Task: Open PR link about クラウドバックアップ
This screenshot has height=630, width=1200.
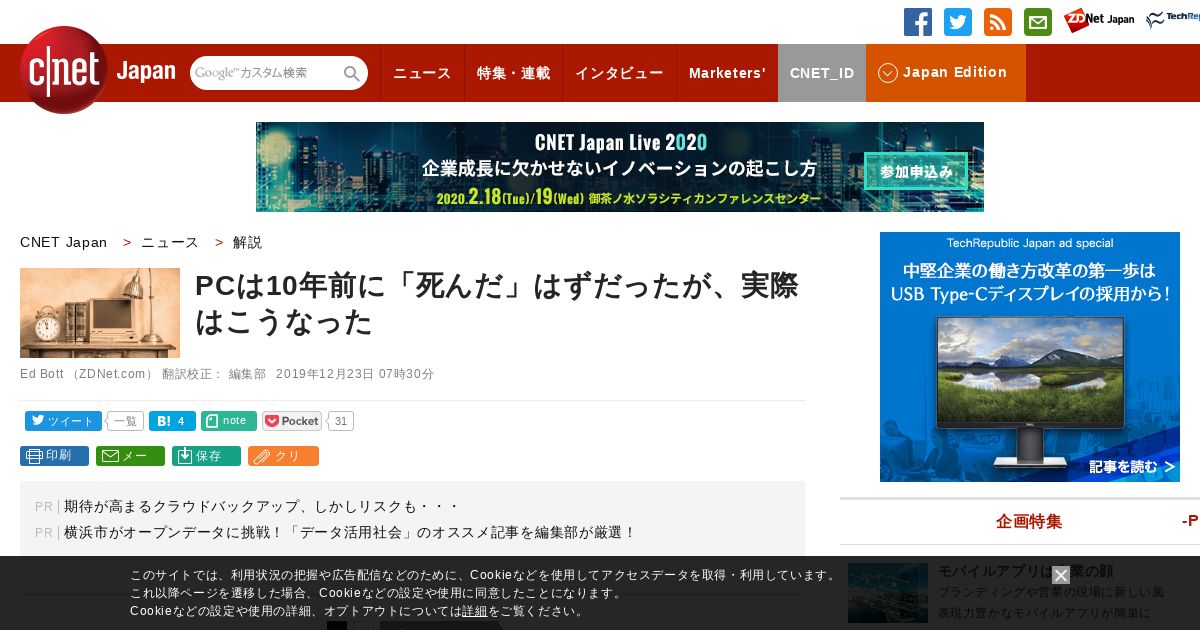Action: 262,507
